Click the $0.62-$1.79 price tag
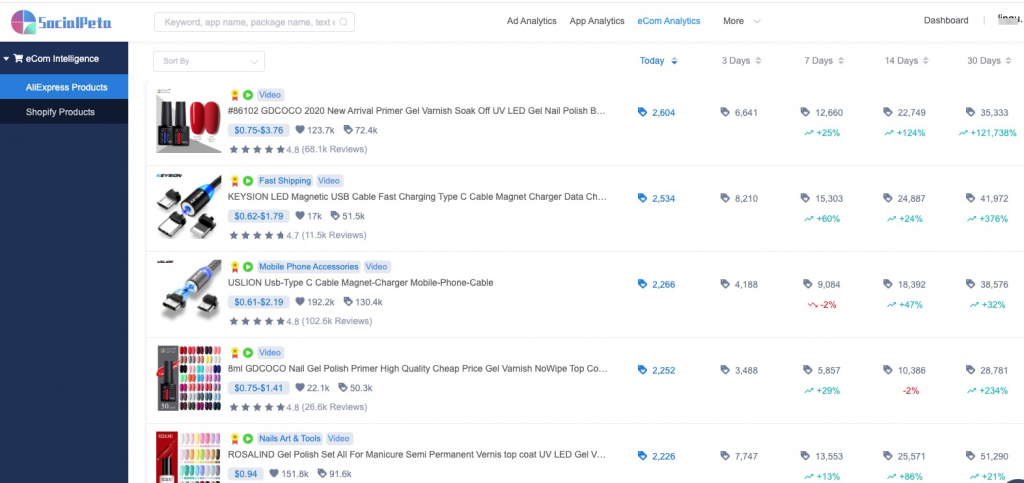Image resolution: width=1024 pixels, height=483 pixels. pyautogui.click(x=259, y=216)
